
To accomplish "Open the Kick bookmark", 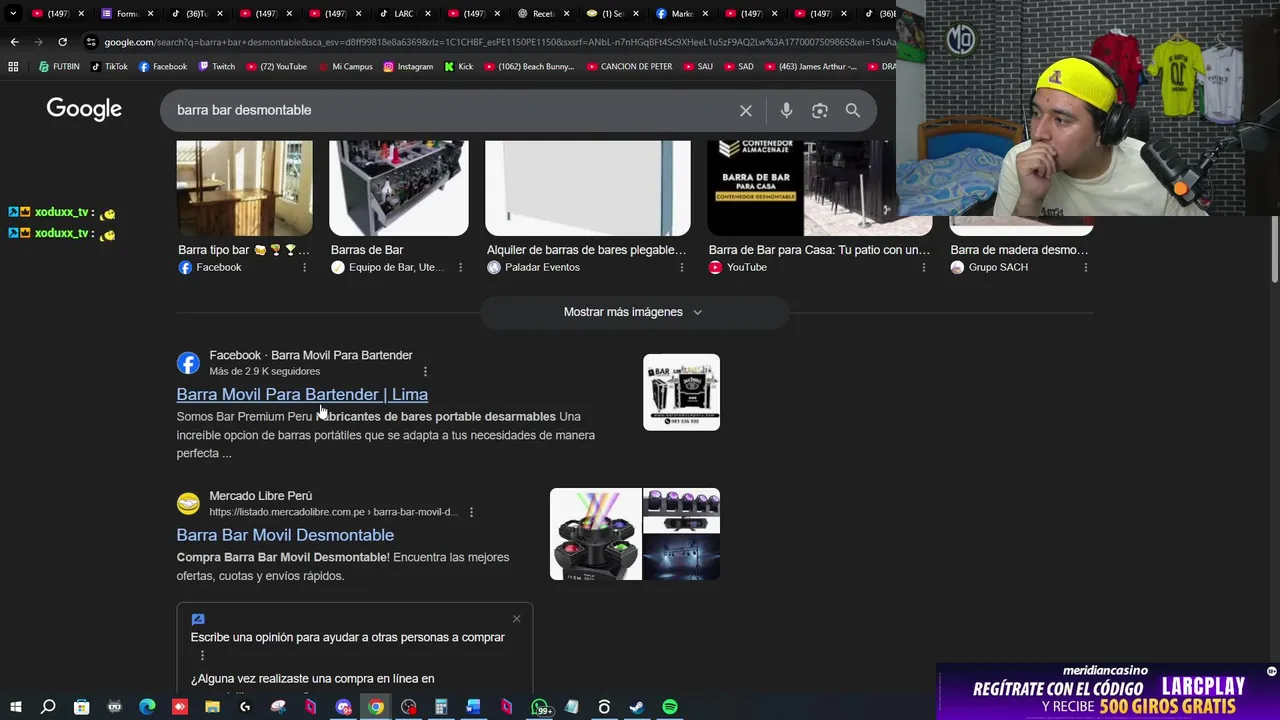I will (x=459, y=67).
